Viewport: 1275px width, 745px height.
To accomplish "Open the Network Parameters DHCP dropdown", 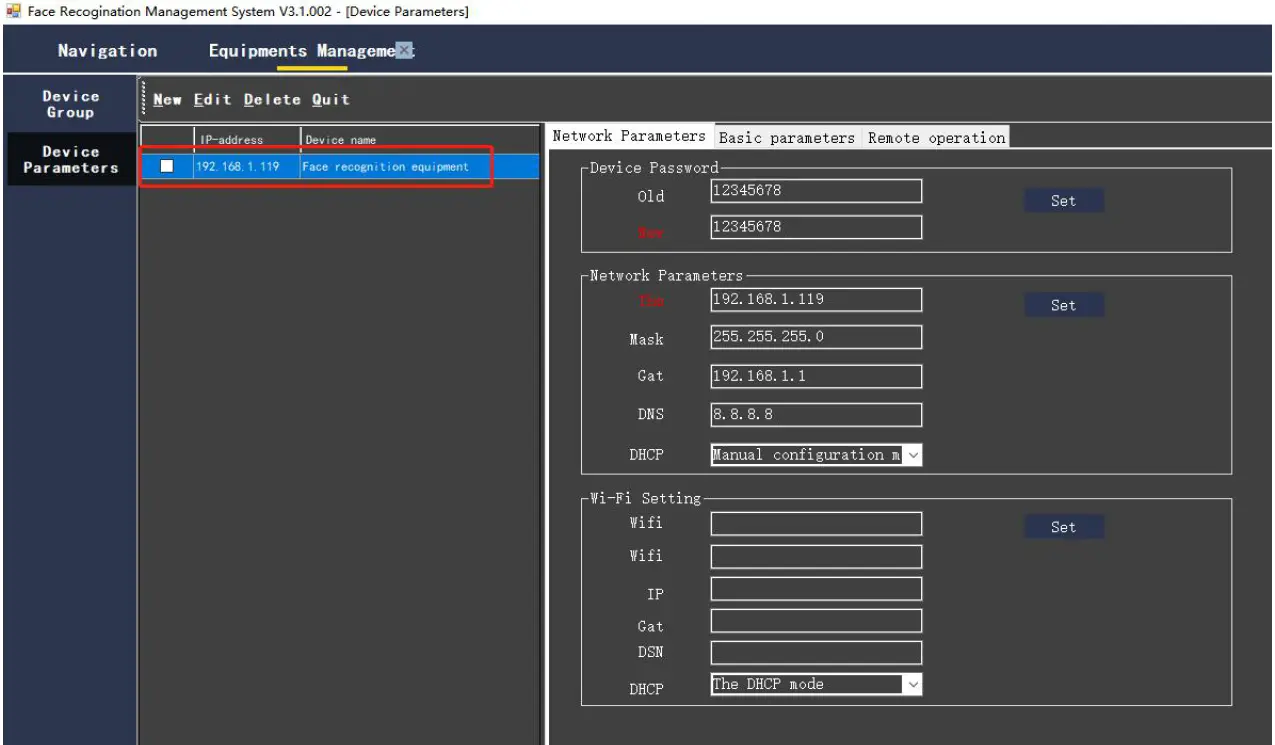I will click(913, 455).
